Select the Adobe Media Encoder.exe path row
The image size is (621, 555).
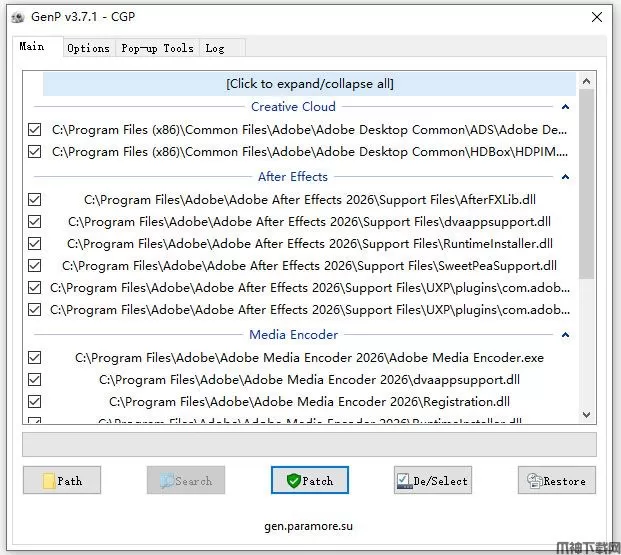coord(309,358)
